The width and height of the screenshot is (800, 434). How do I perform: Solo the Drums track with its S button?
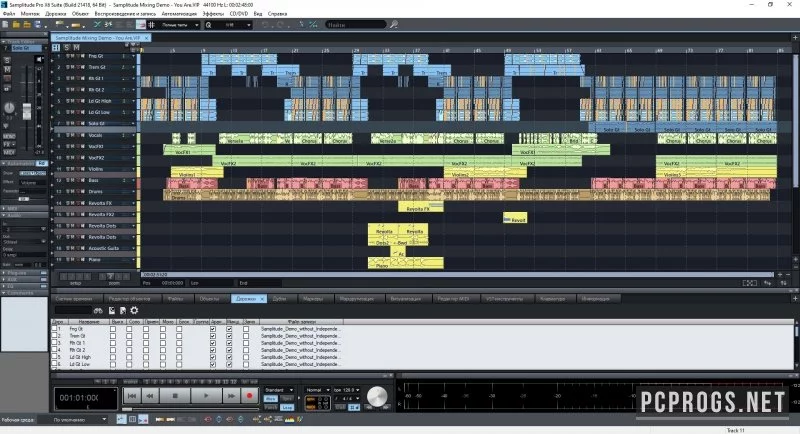67,192
